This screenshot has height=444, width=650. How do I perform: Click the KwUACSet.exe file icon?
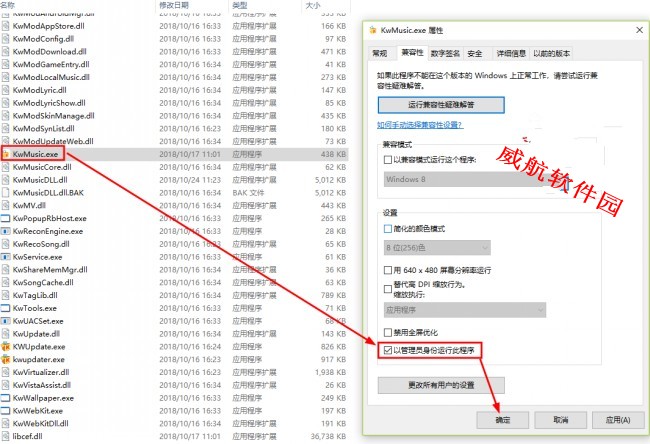coord(5,321)
